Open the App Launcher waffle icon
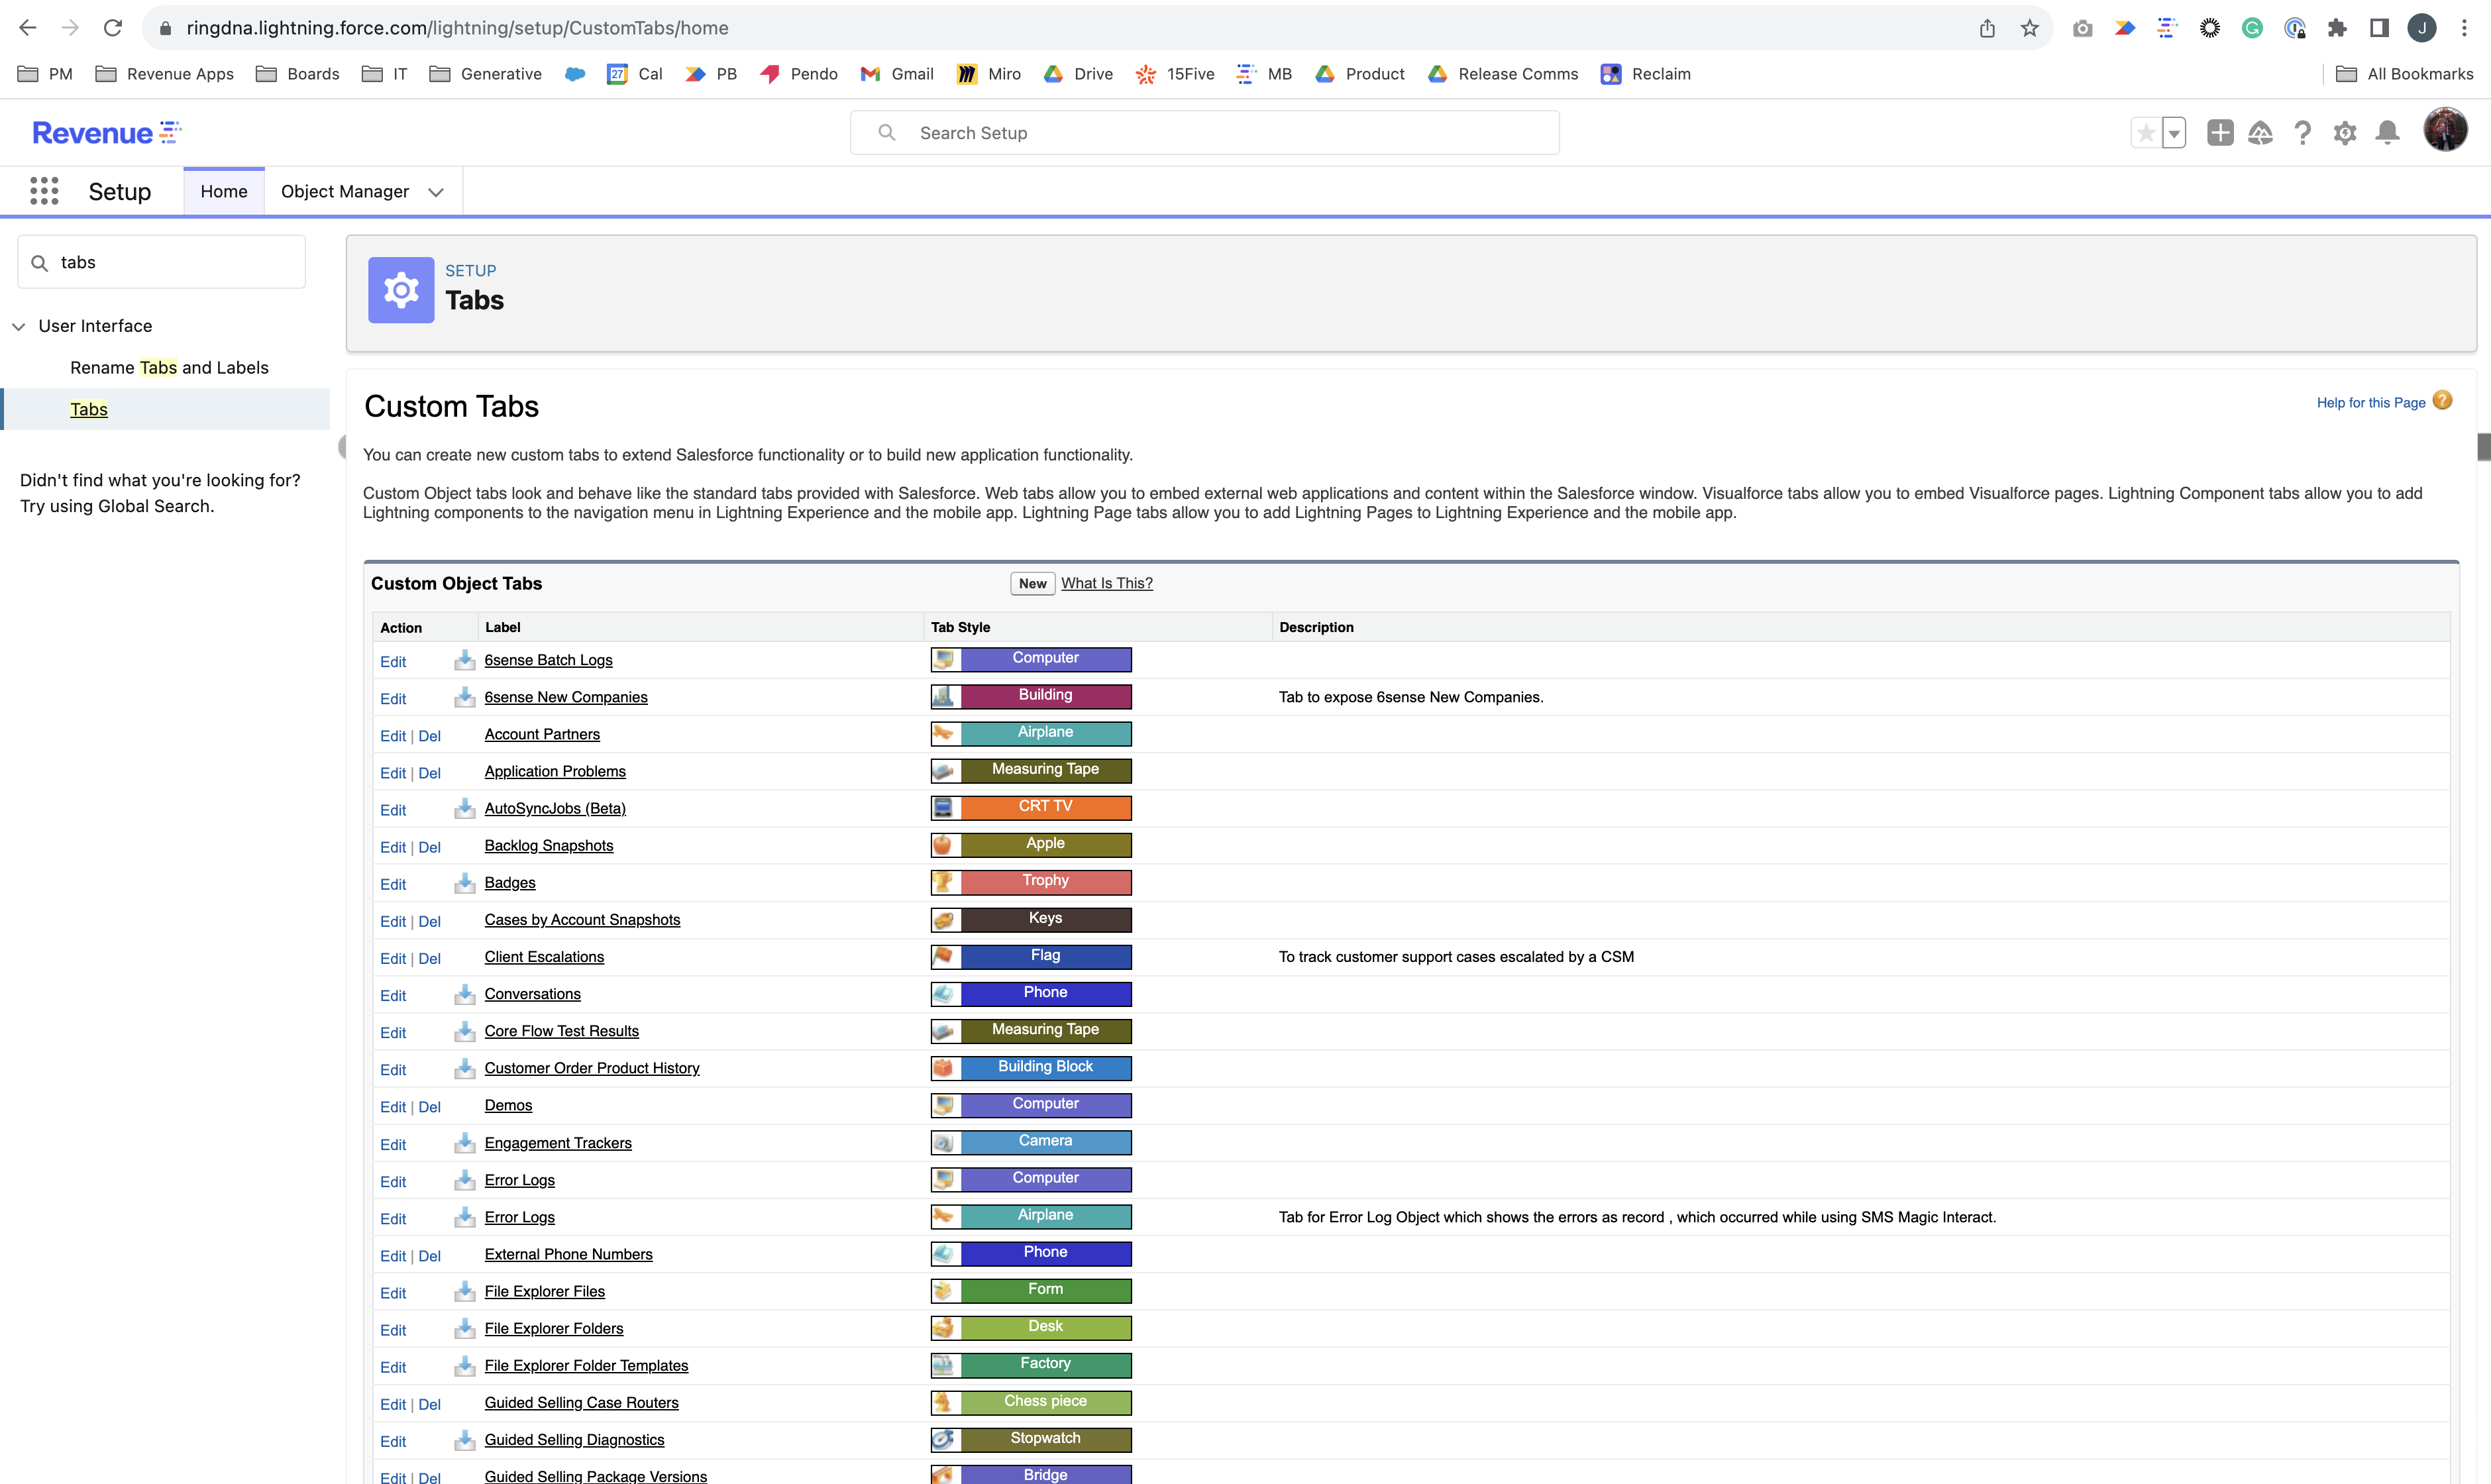 tap(44, 191)
